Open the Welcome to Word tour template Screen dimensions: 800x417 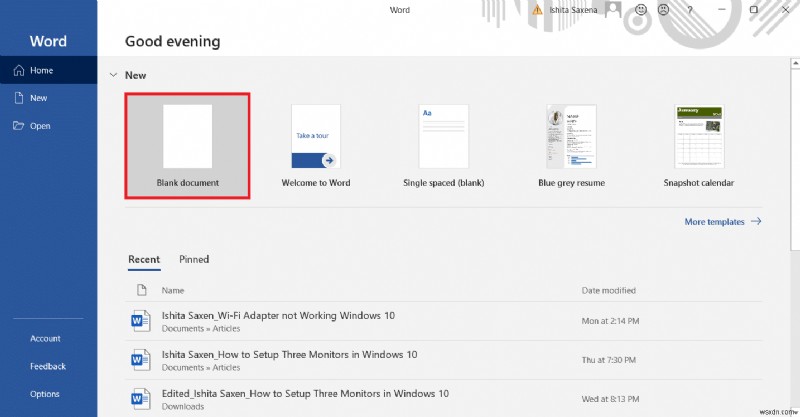316,145
